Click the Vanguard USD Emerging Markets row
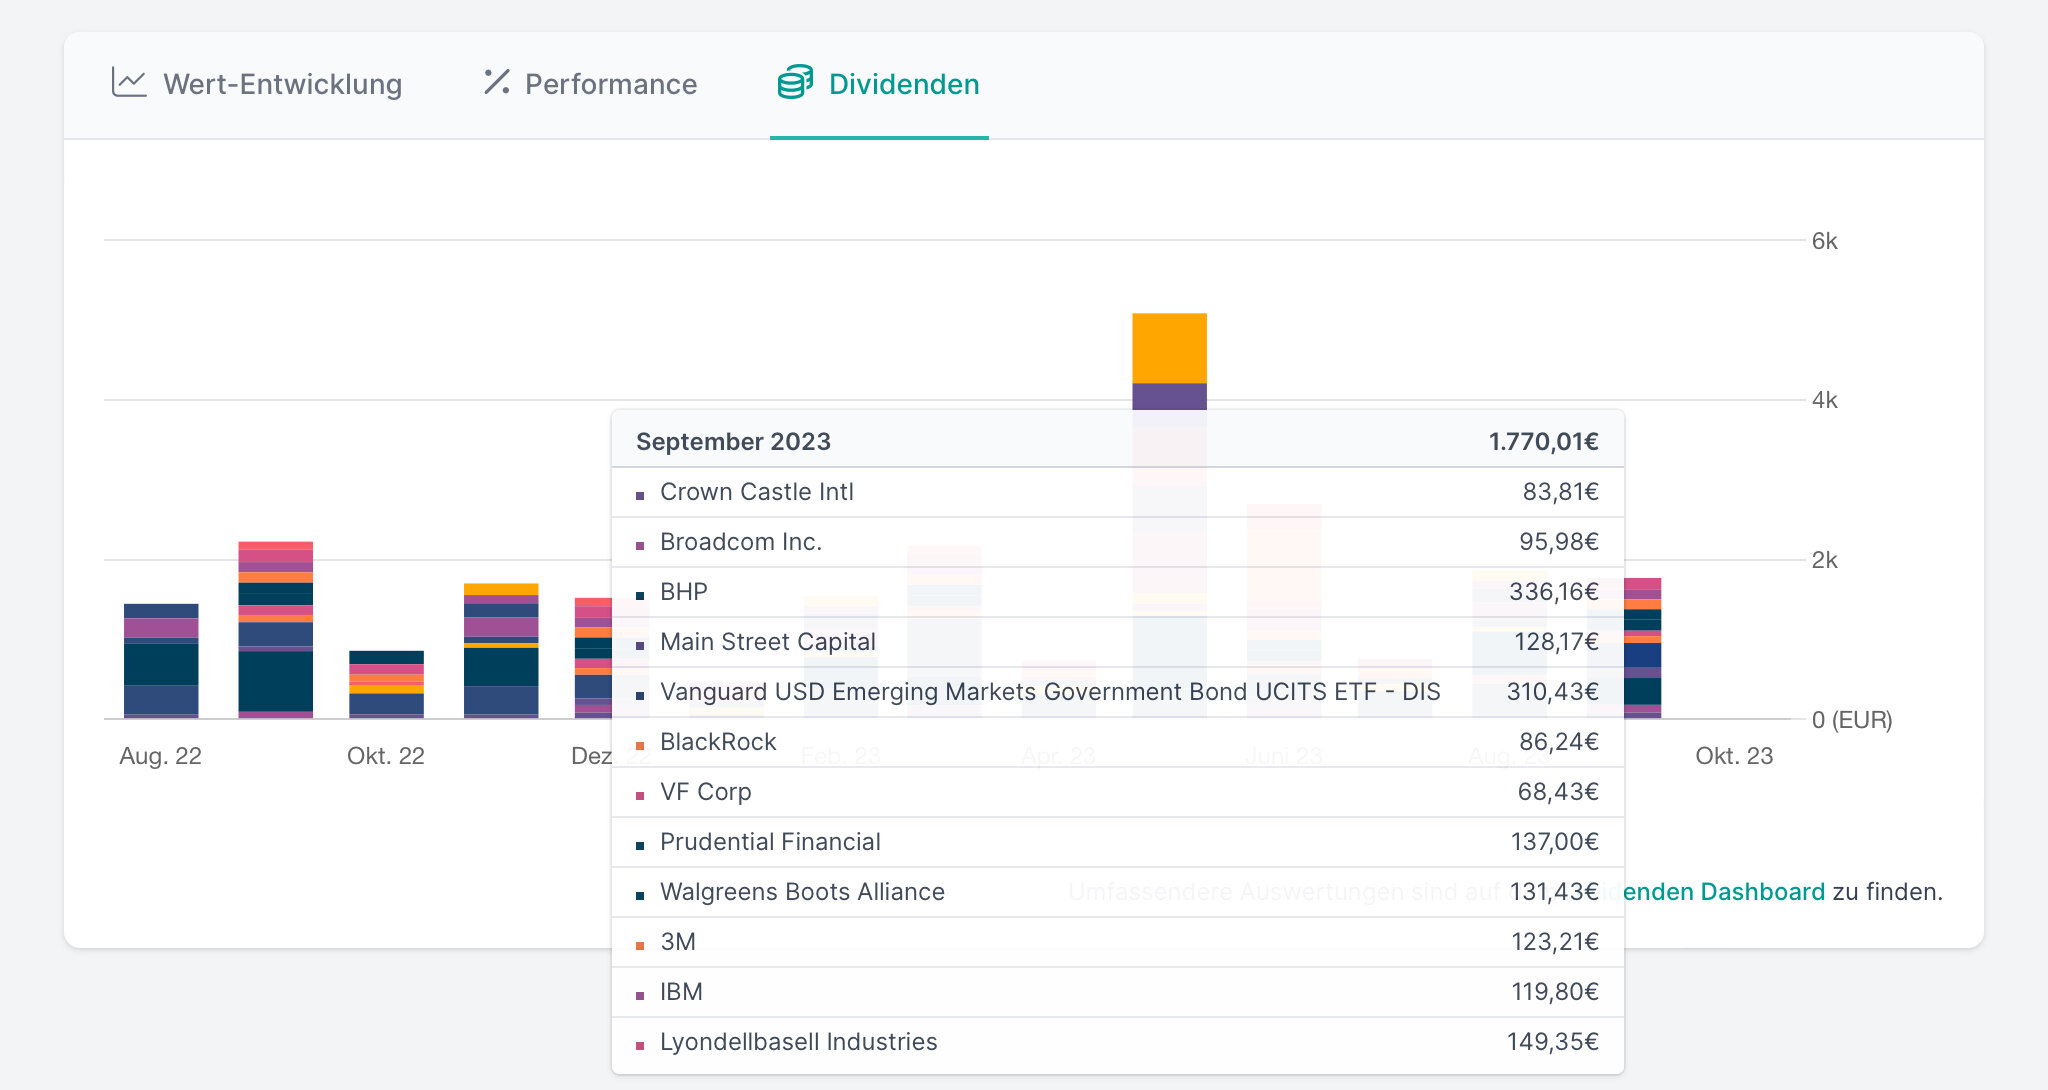Screen dimensions: 2048x1090 [x=1050, y=692]
